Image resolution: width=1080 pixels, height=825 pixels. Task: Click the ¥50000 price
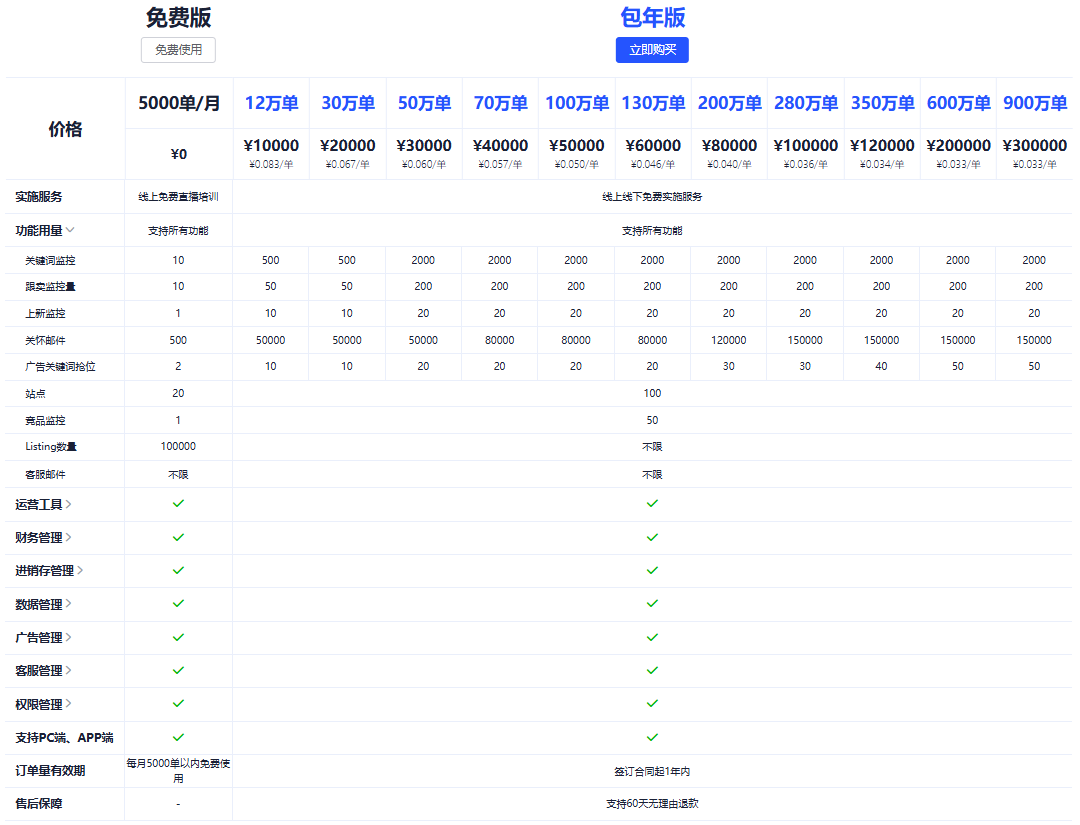[577, 145]
